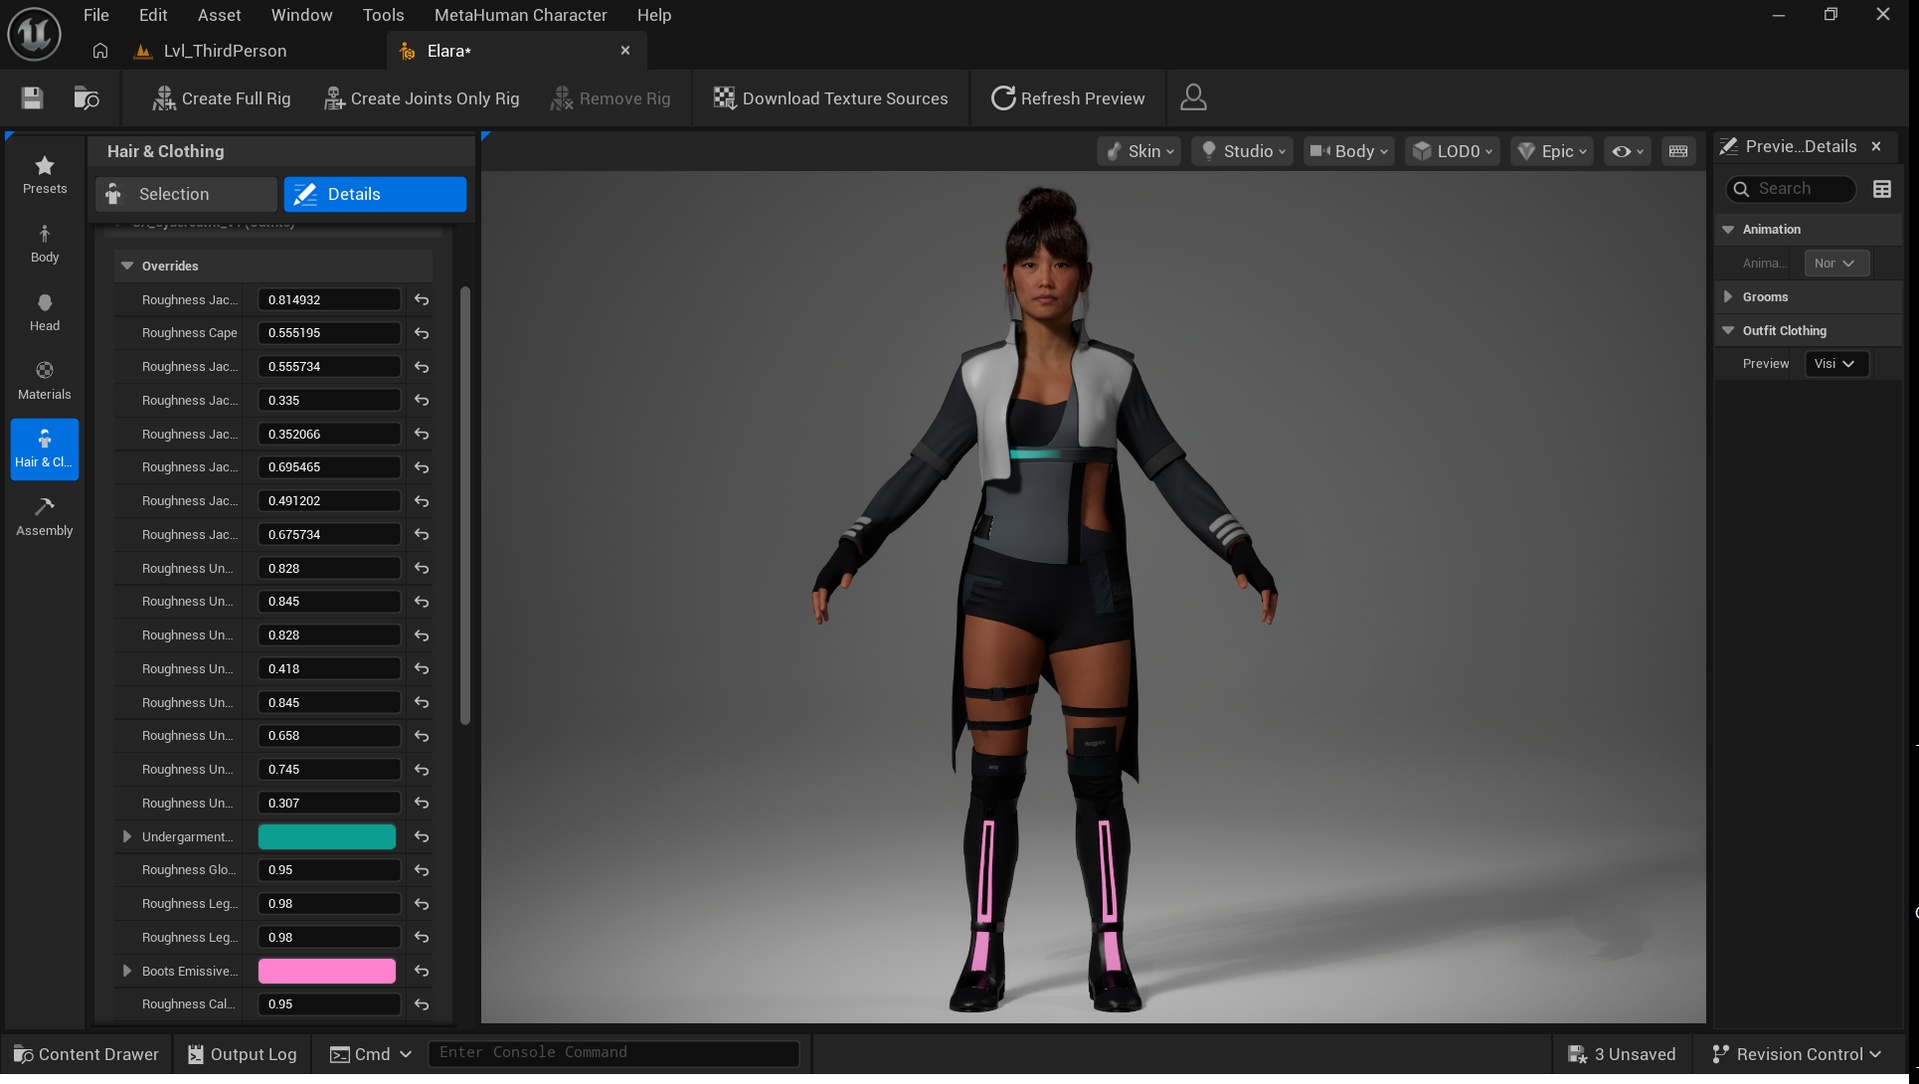Reset the 0.307 roughness value

tap(422, 803)
